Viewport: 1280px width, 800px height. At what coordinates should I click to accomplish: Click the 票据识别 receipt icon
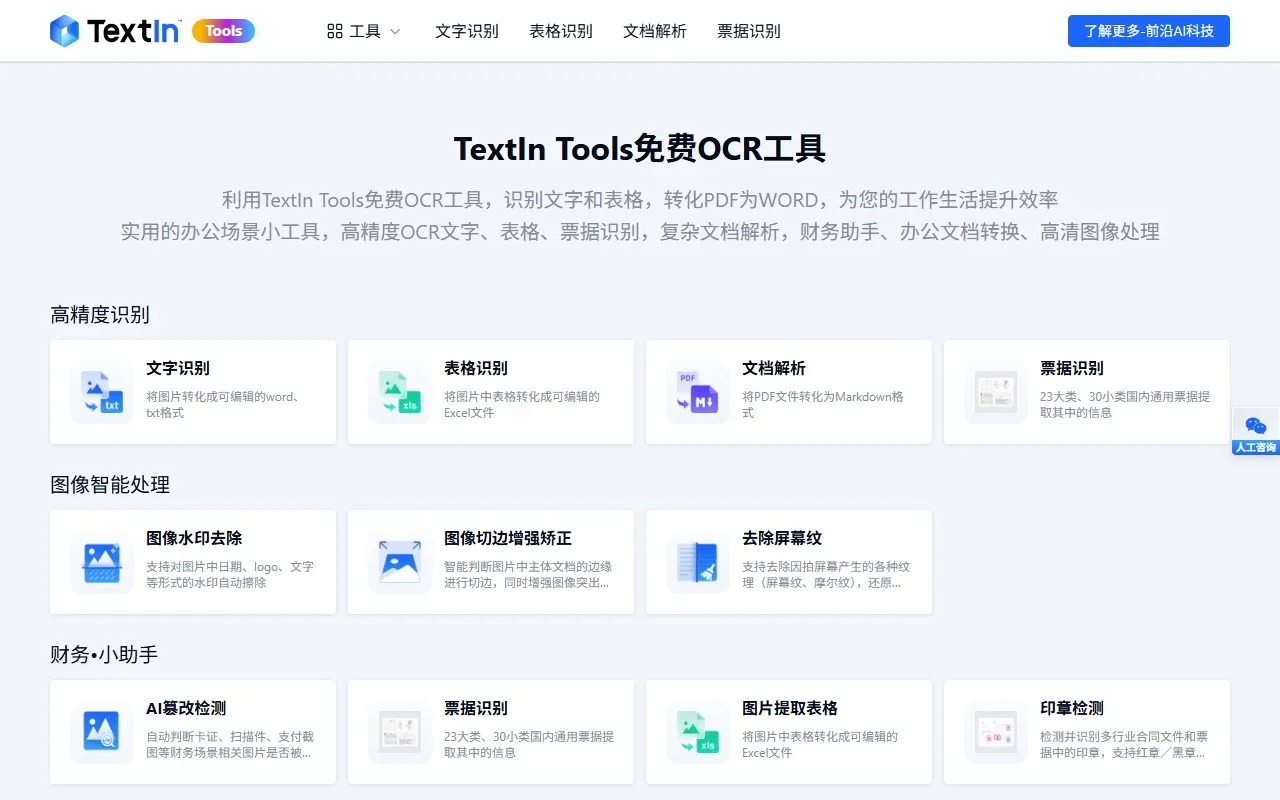coord(995,391)
